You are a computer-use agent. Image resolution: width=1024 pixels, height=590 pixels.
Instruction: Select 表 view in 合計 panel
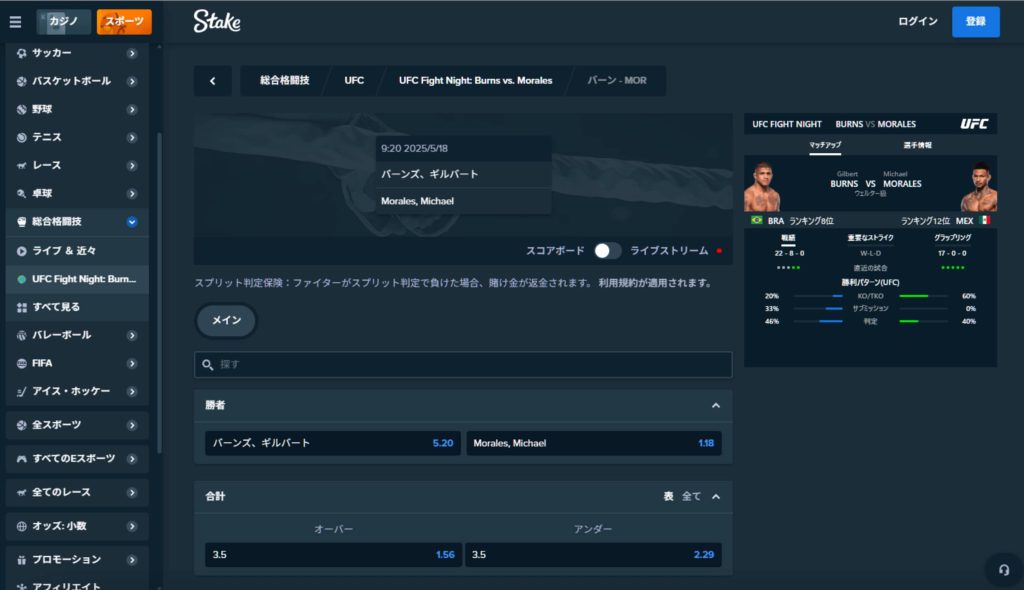coord(669,497)
